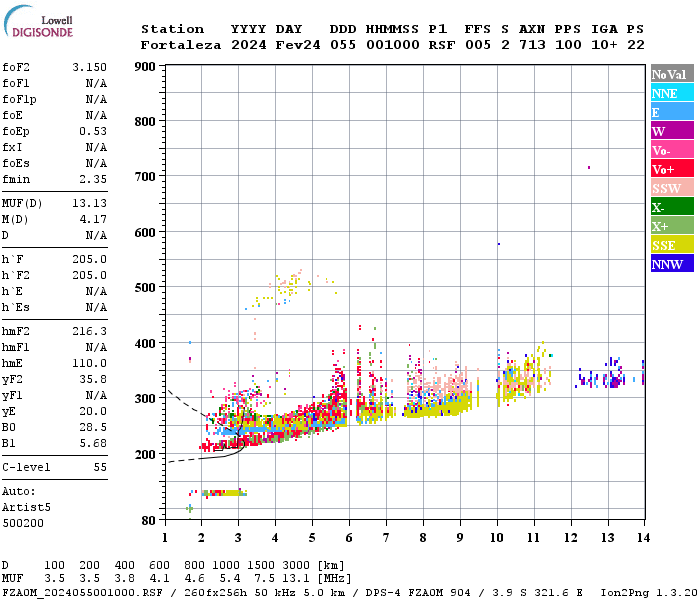Click the 14 MHz x-axis label

(643, 538)
